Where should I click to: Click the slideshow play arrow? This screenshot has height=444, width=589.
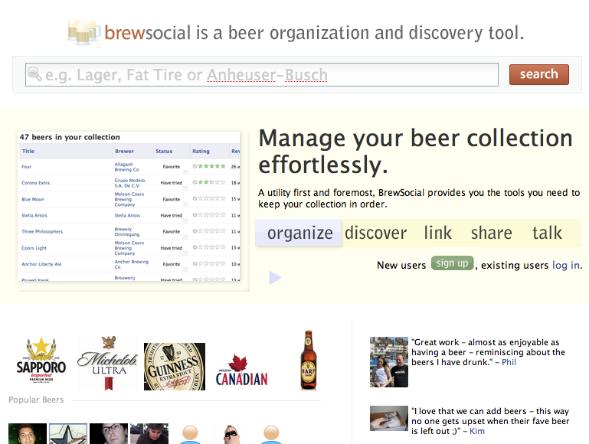pos(275,278)
